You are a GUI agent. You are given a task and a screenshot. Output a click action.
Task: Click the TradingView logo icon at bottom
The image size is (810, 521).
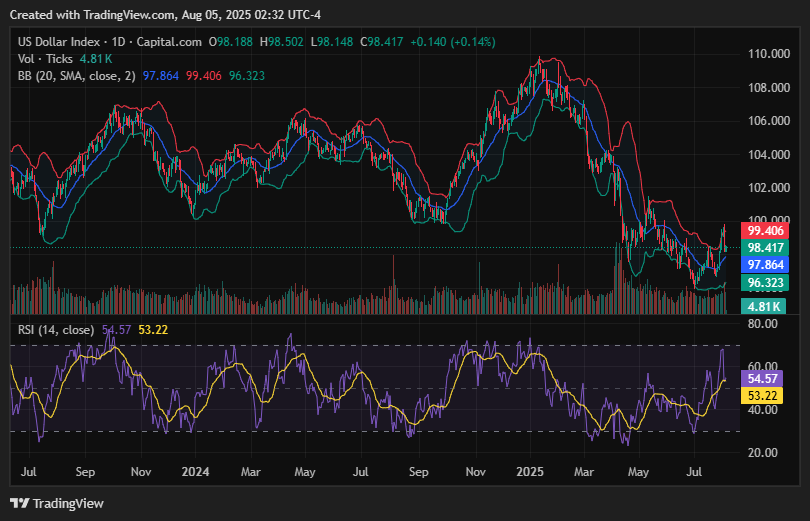[20, 503]
